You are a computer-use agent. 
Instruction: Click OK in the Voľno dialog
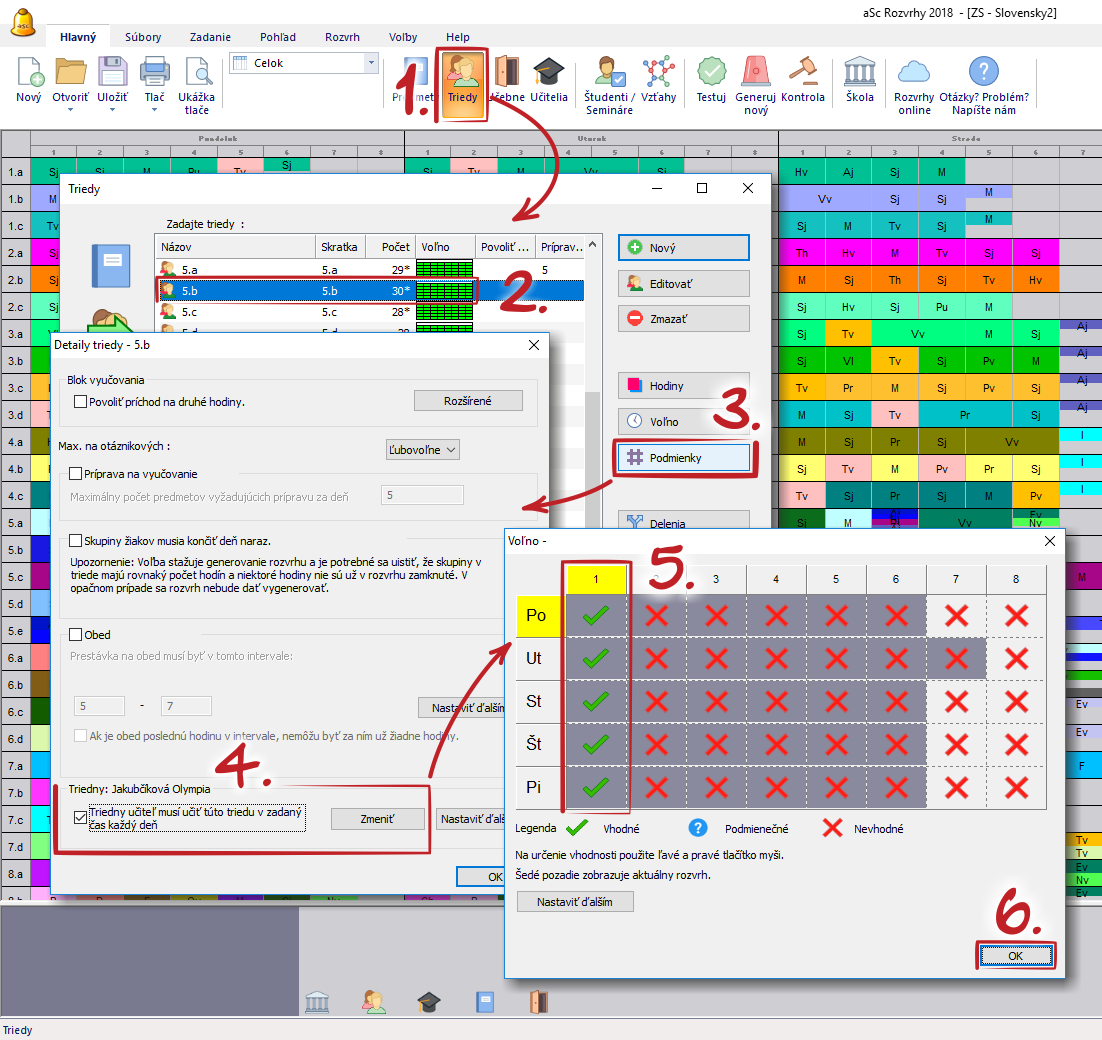1015,956
